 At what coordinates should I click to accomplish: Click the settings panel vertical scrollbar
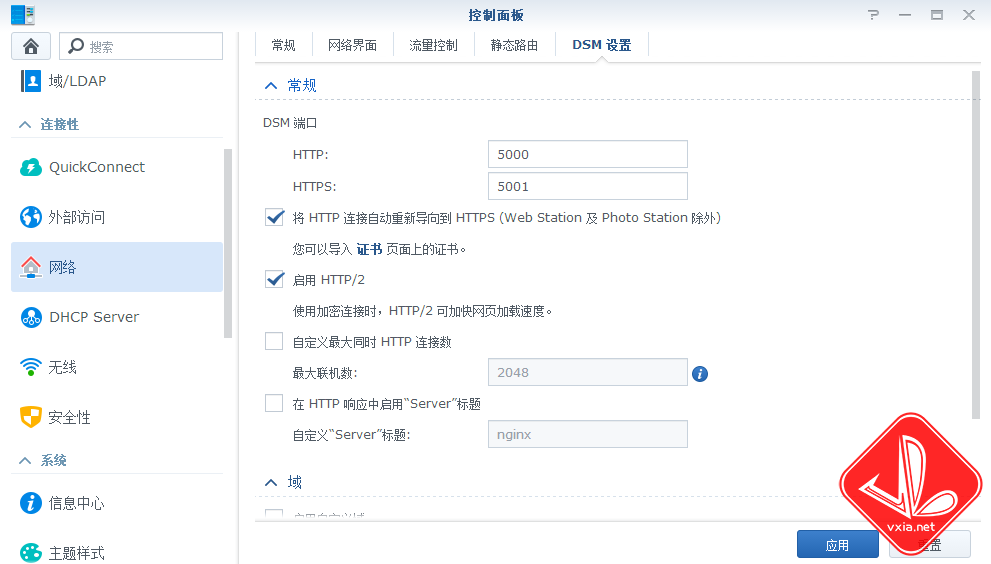(976, 245)
